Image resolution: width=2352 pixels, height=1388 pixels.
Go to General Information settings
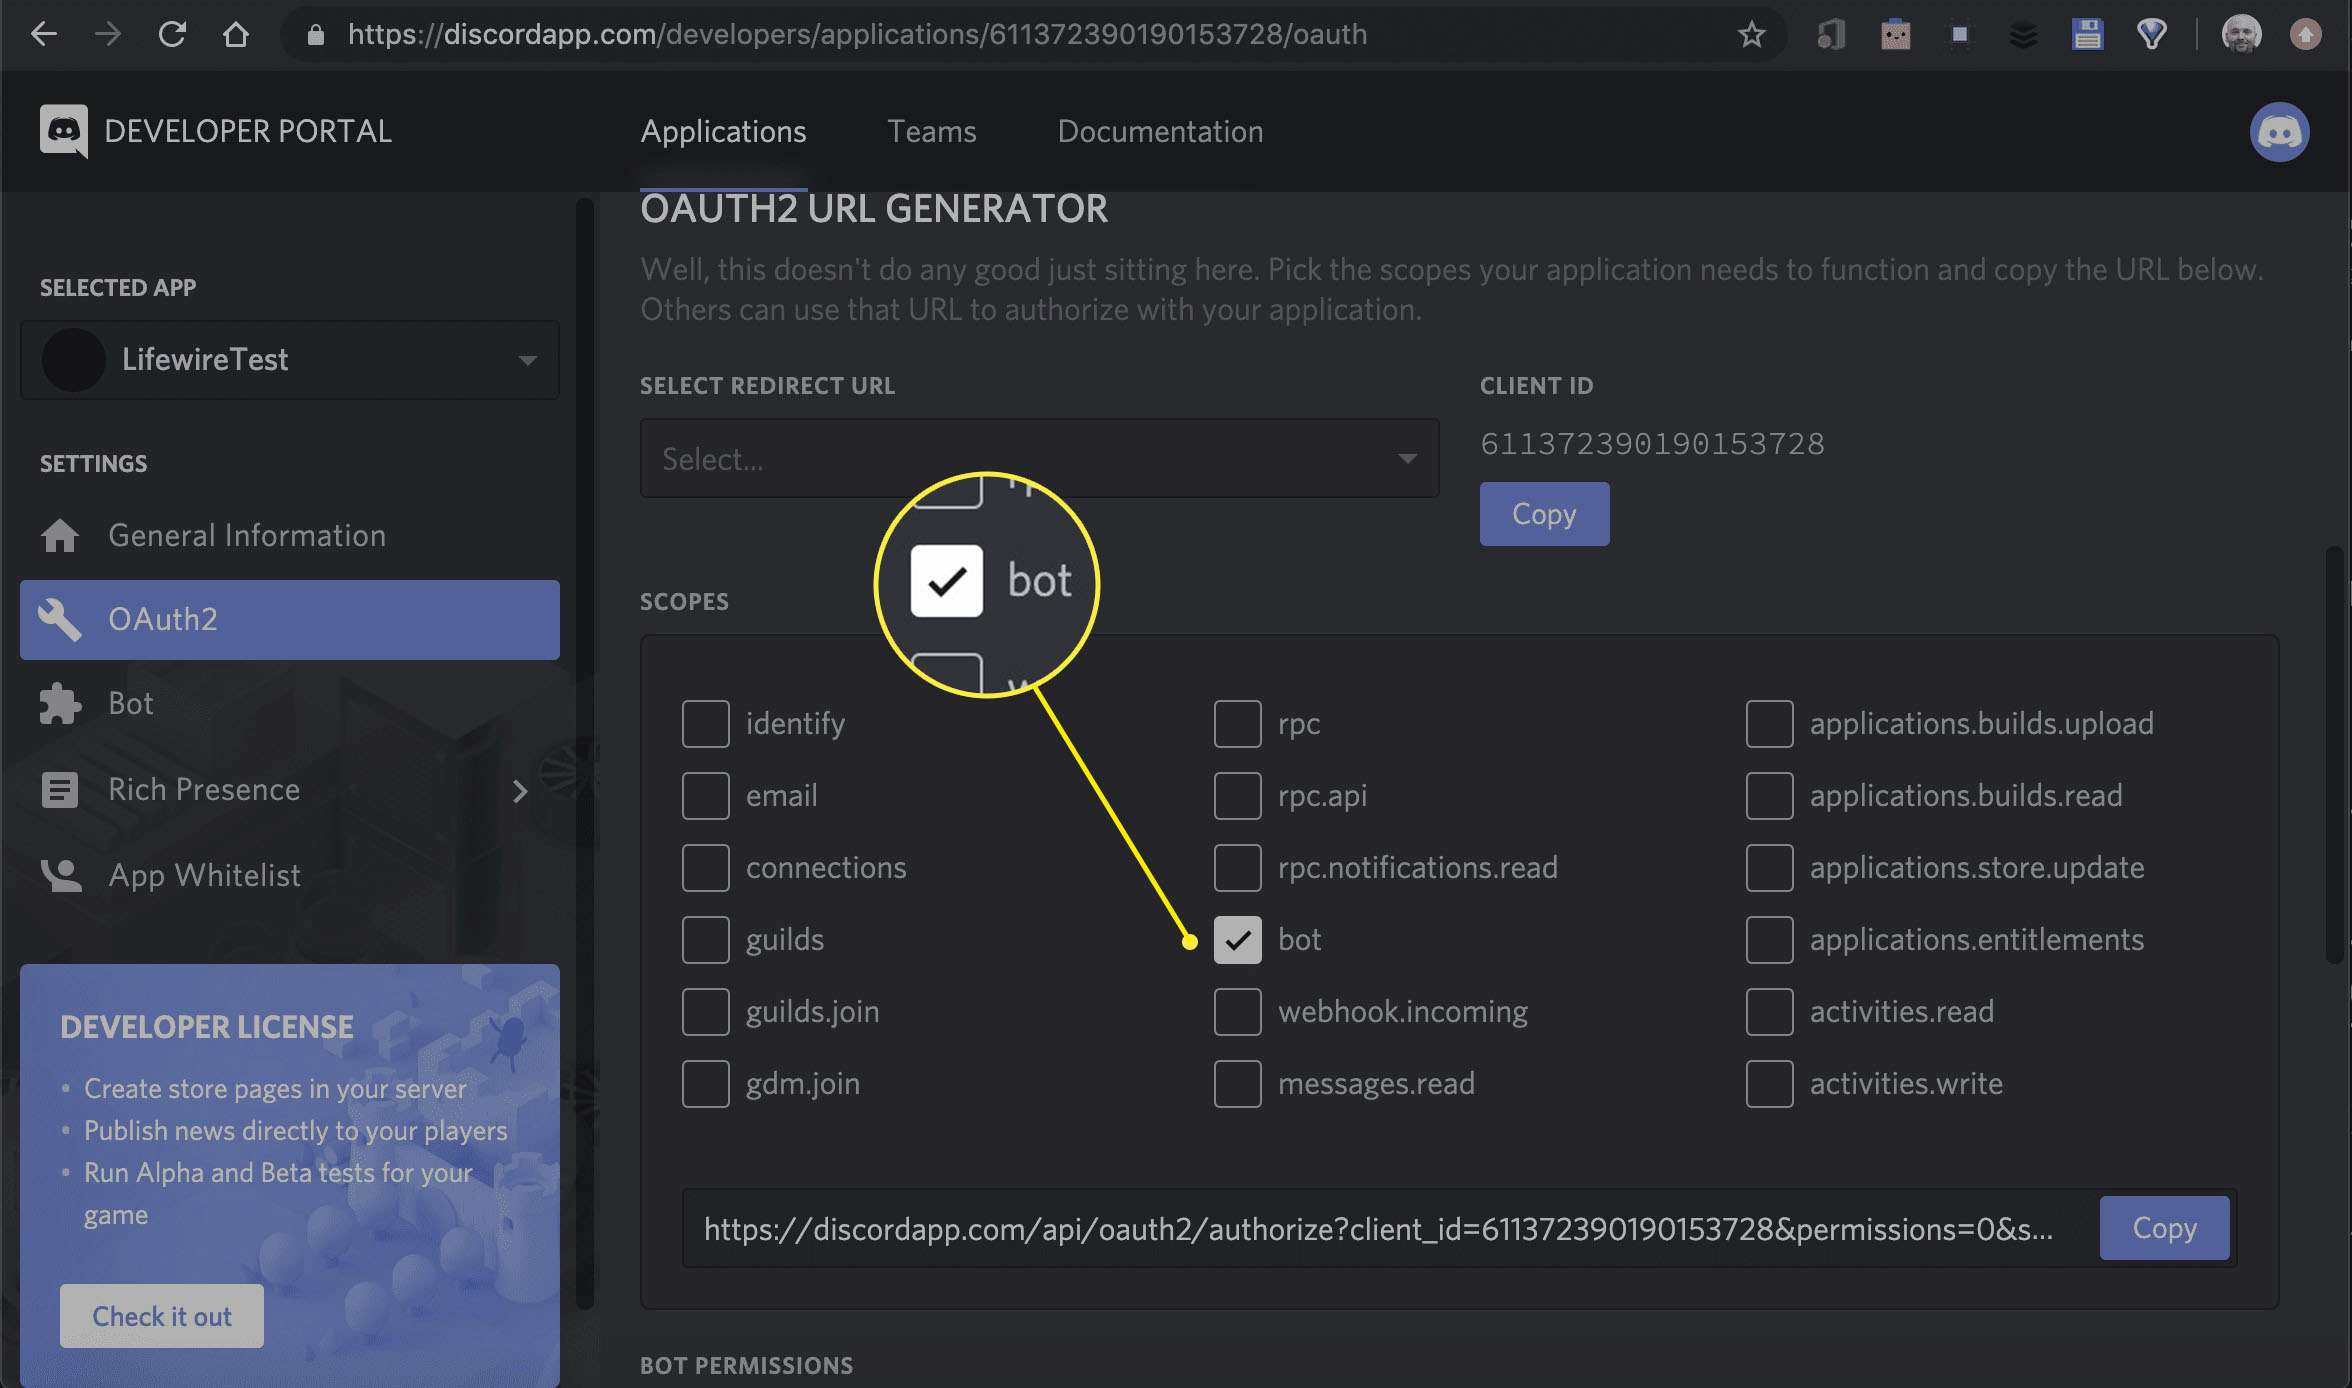(x=290, y=536)
